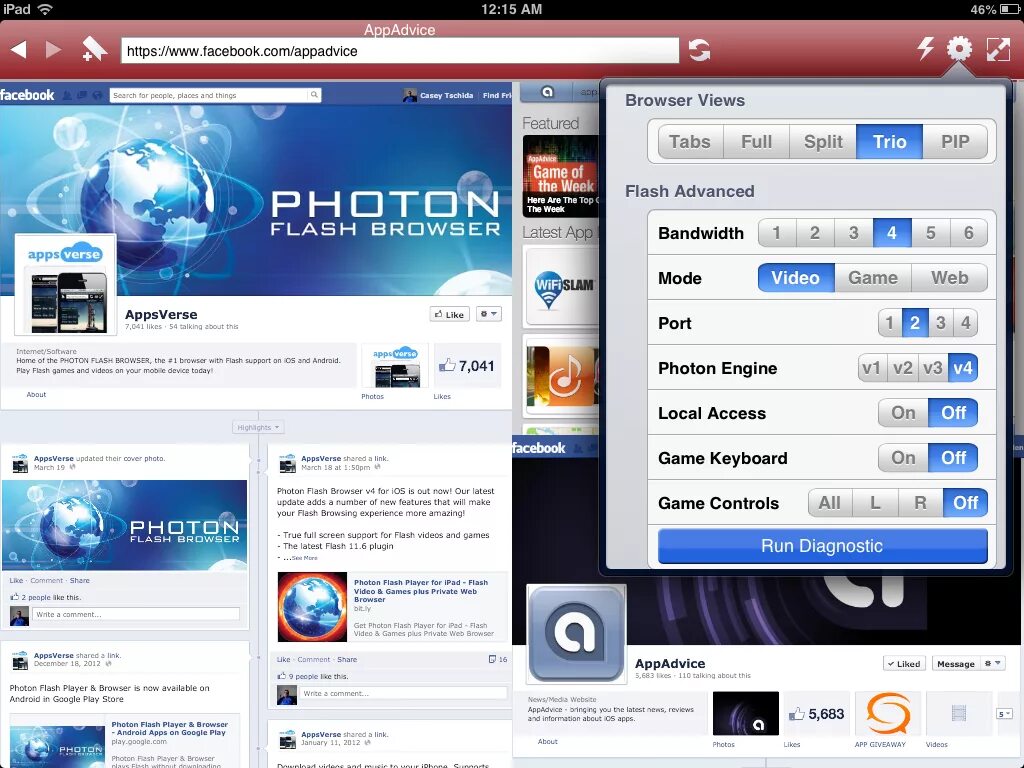Set Game Controls to All
This screenshot has width=1024, height=768.
829,503
